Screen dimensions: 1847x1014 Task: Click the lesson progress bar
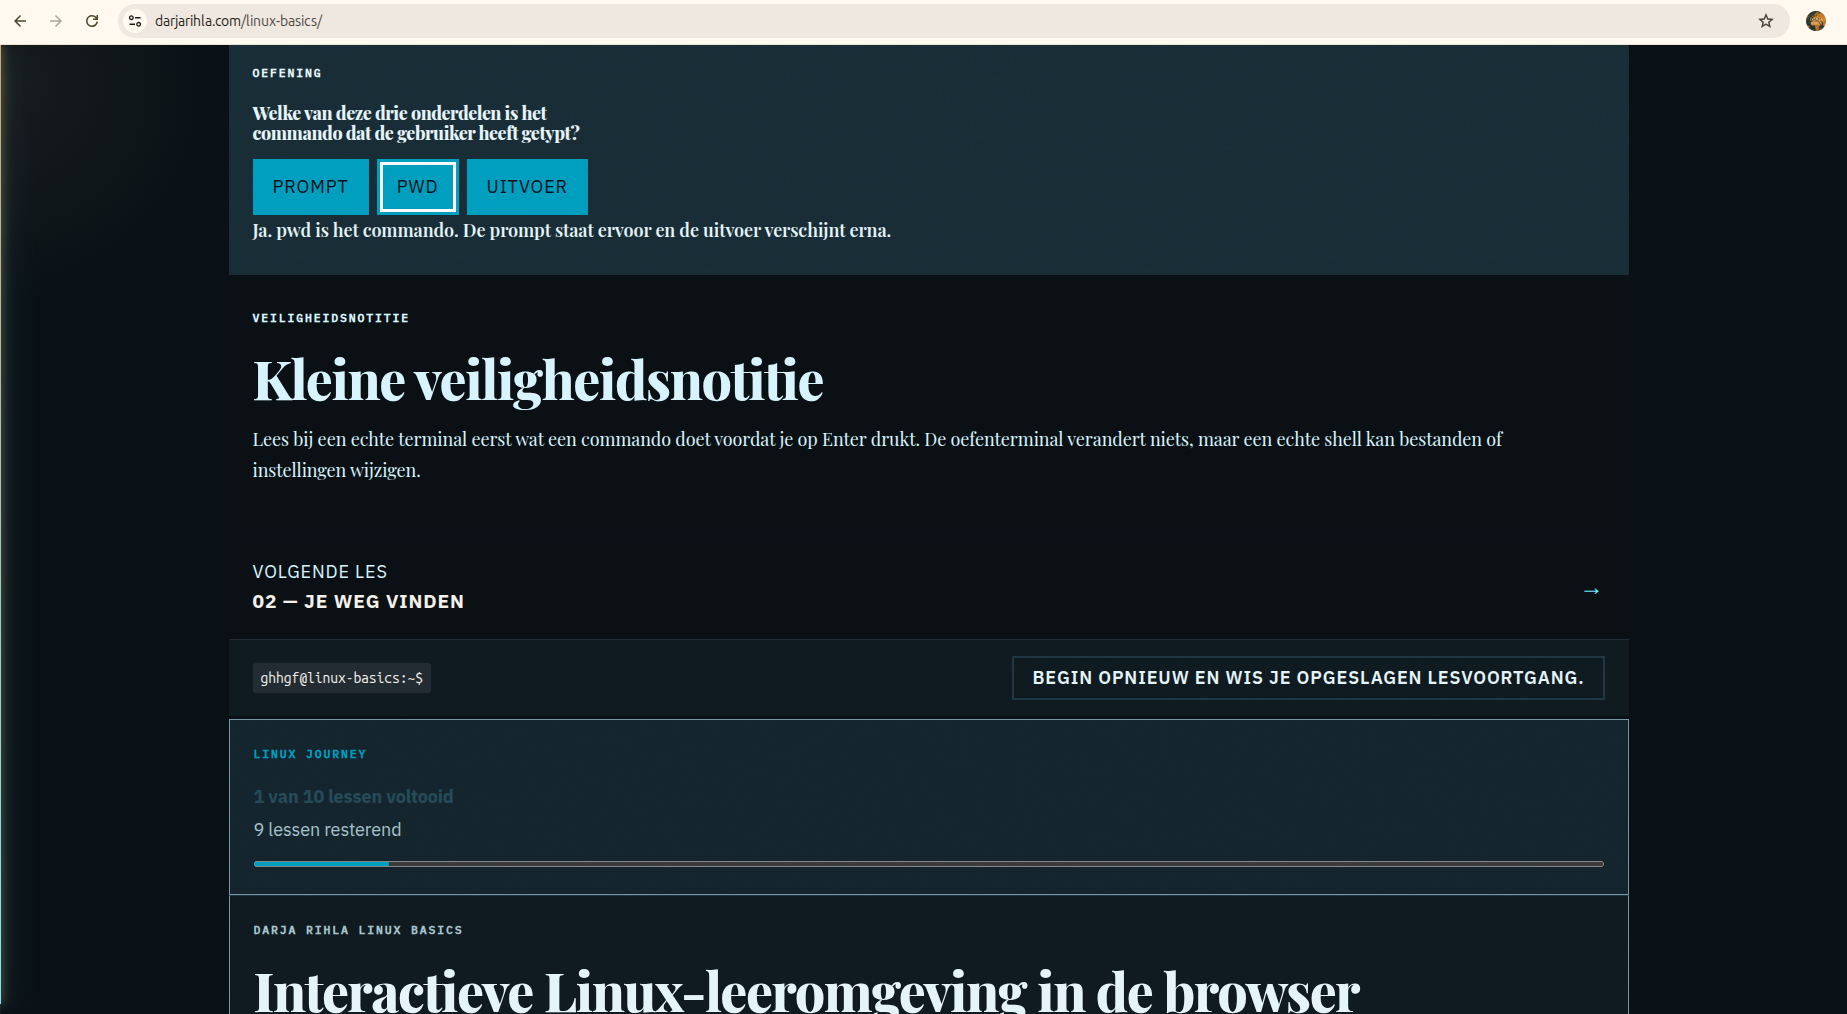tap(928, 863)
